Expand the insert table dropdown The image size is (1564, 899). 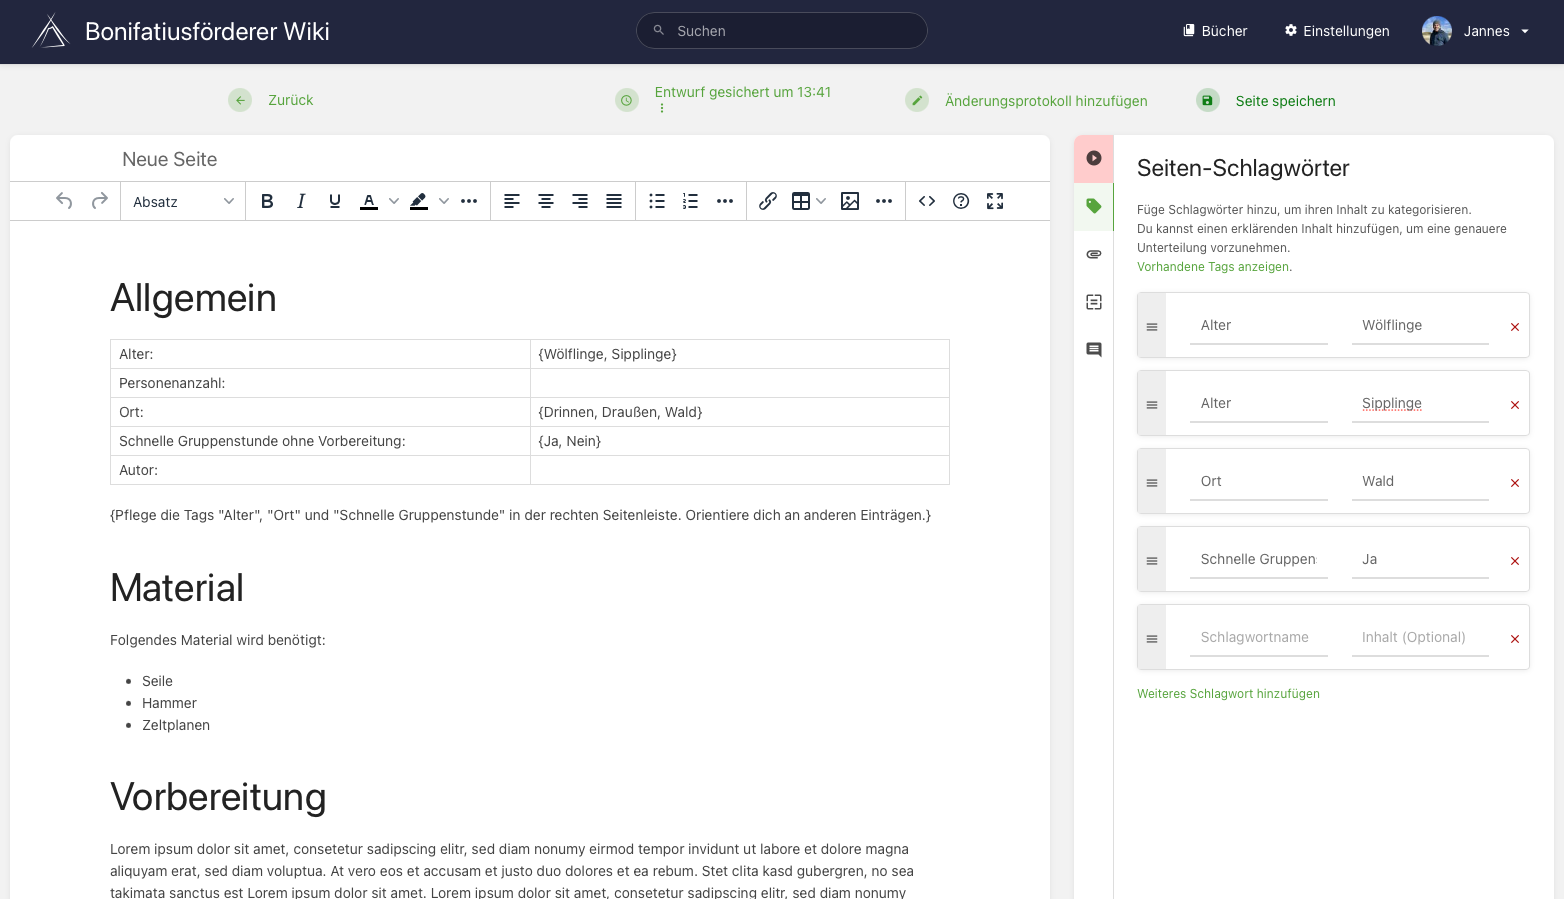(x=821, y=201)
